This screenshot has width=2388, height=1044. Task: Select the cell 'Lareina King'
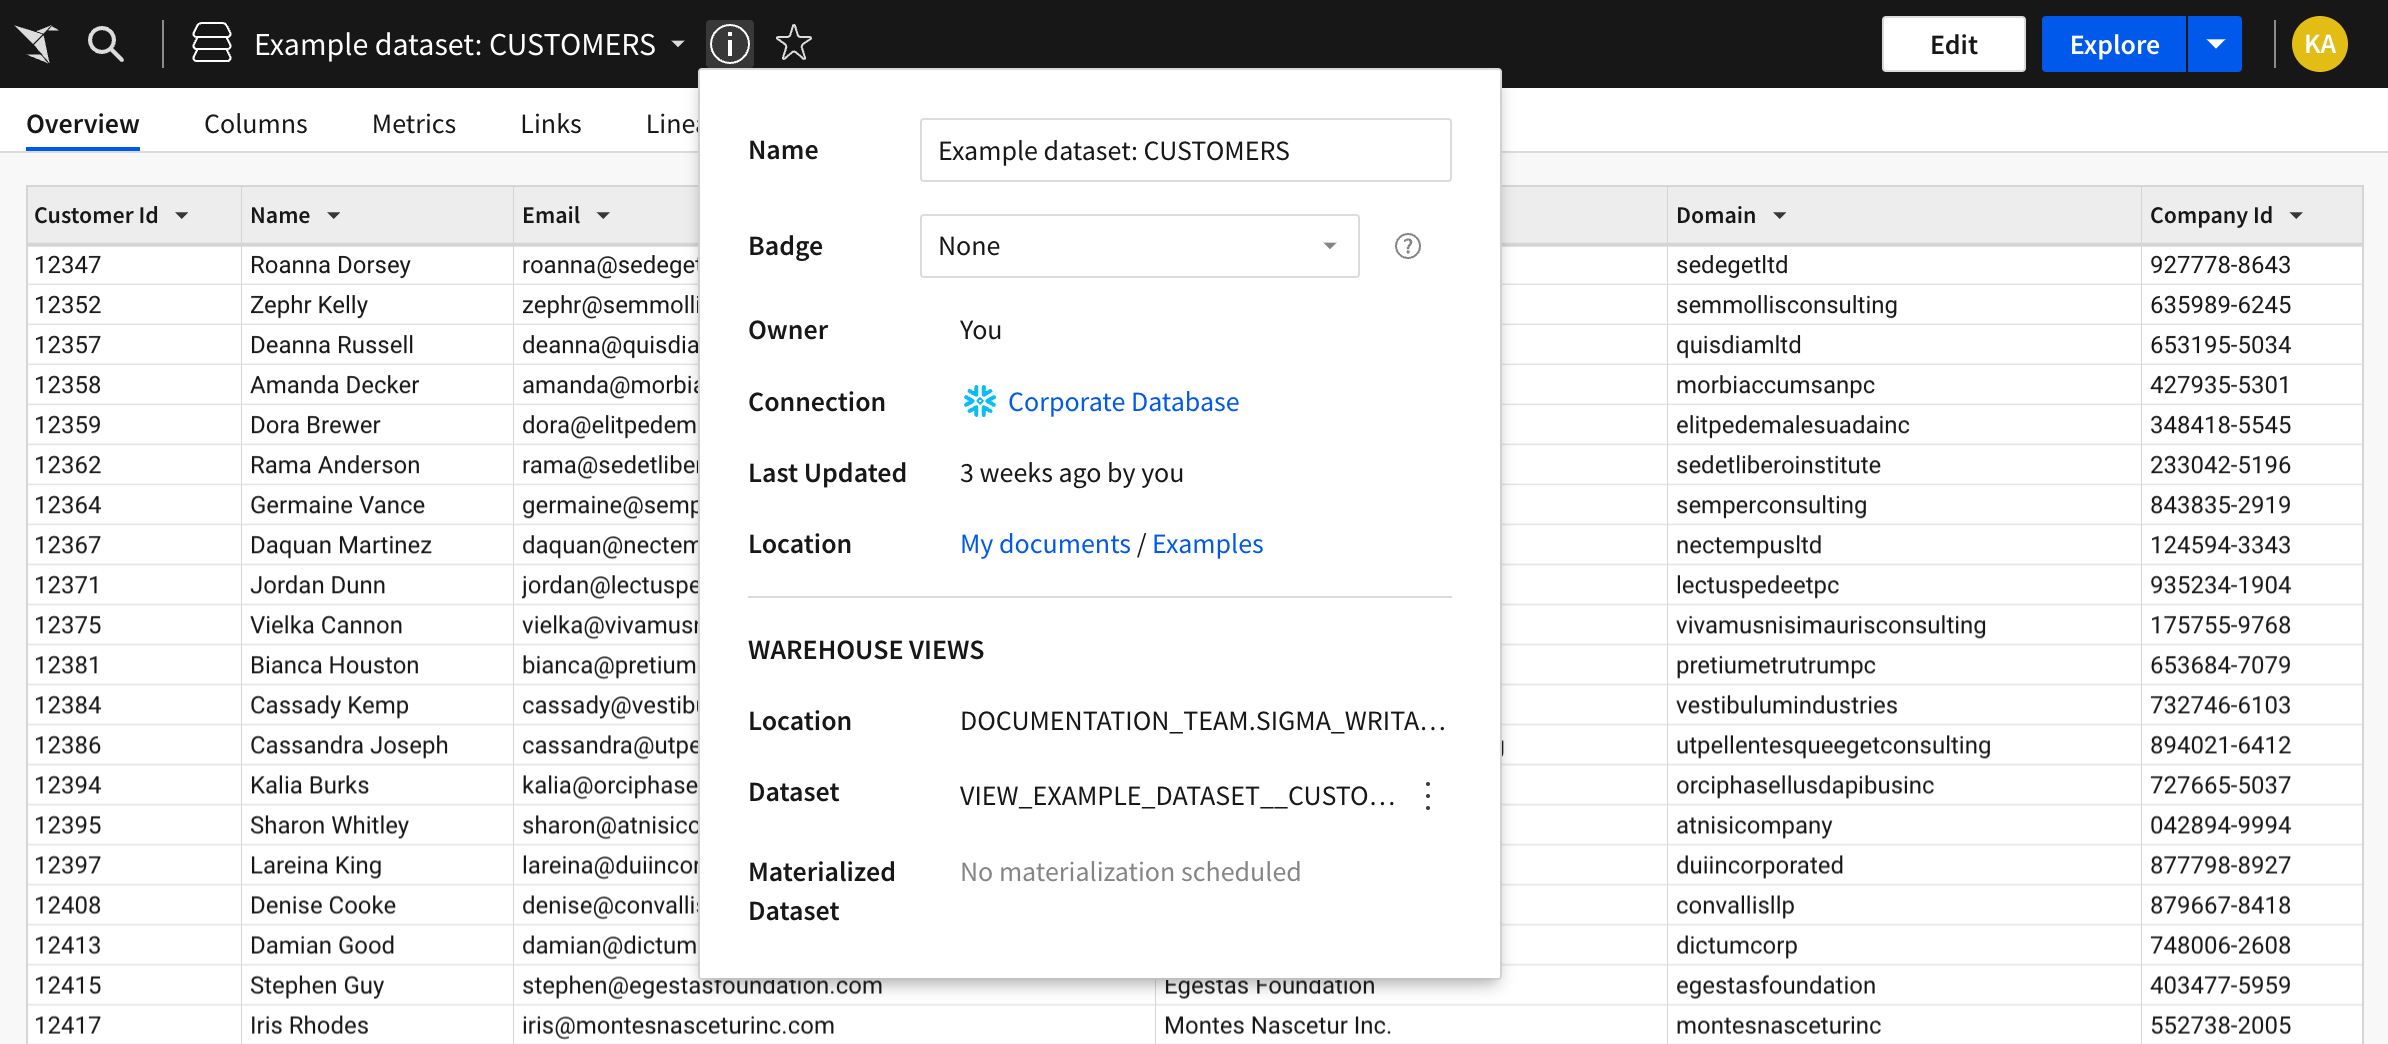377,865
